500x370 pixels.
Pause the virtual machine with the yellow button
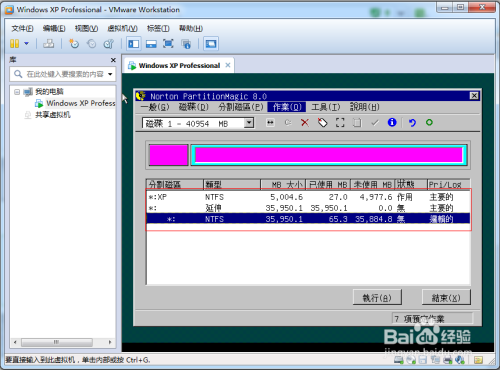pos(14,44)
